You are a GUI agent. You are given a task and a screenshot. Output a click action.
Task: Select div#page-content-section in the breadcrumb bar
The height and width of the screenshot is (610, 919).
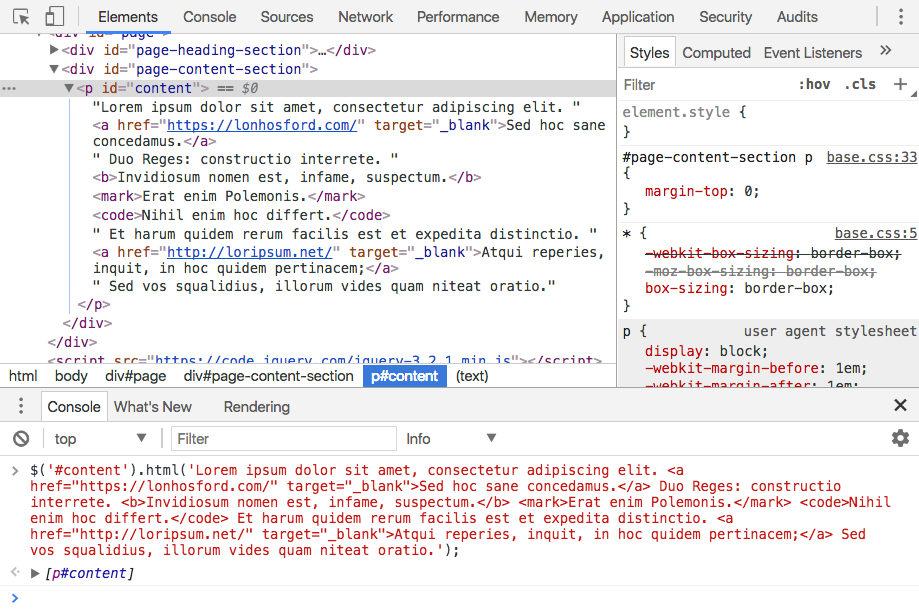point(268,376)
